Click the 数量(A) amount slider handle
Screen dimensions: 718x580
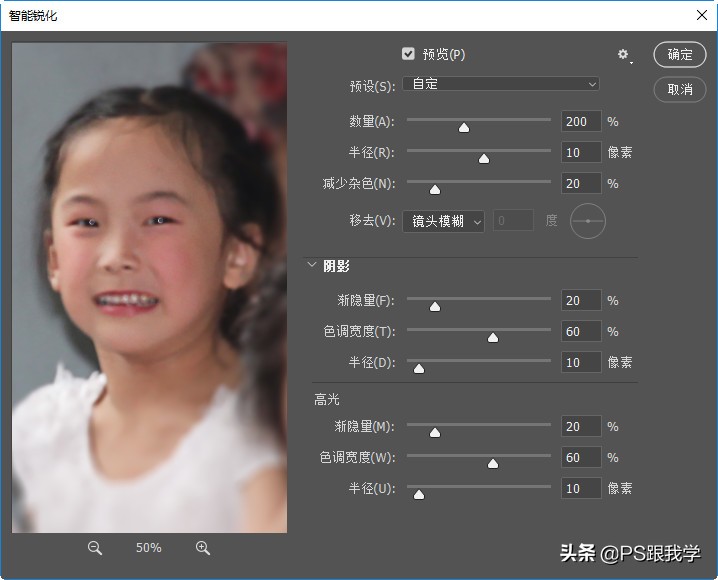point(464,127)
